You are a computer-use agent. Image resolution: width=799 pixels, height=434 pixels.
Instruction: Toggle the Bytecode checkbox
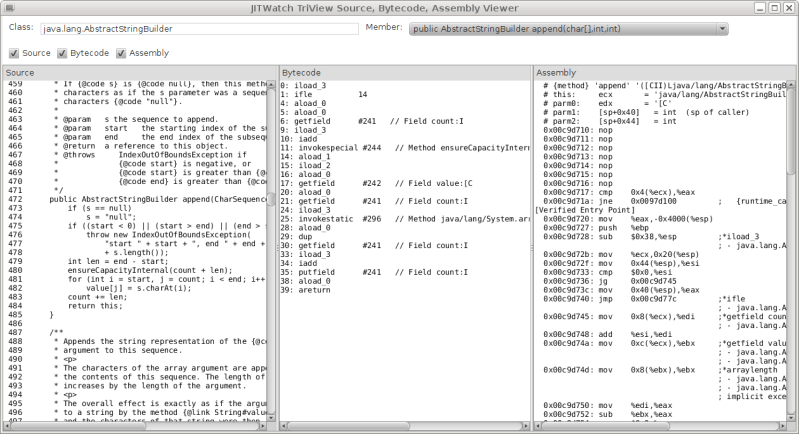[62, 53]
